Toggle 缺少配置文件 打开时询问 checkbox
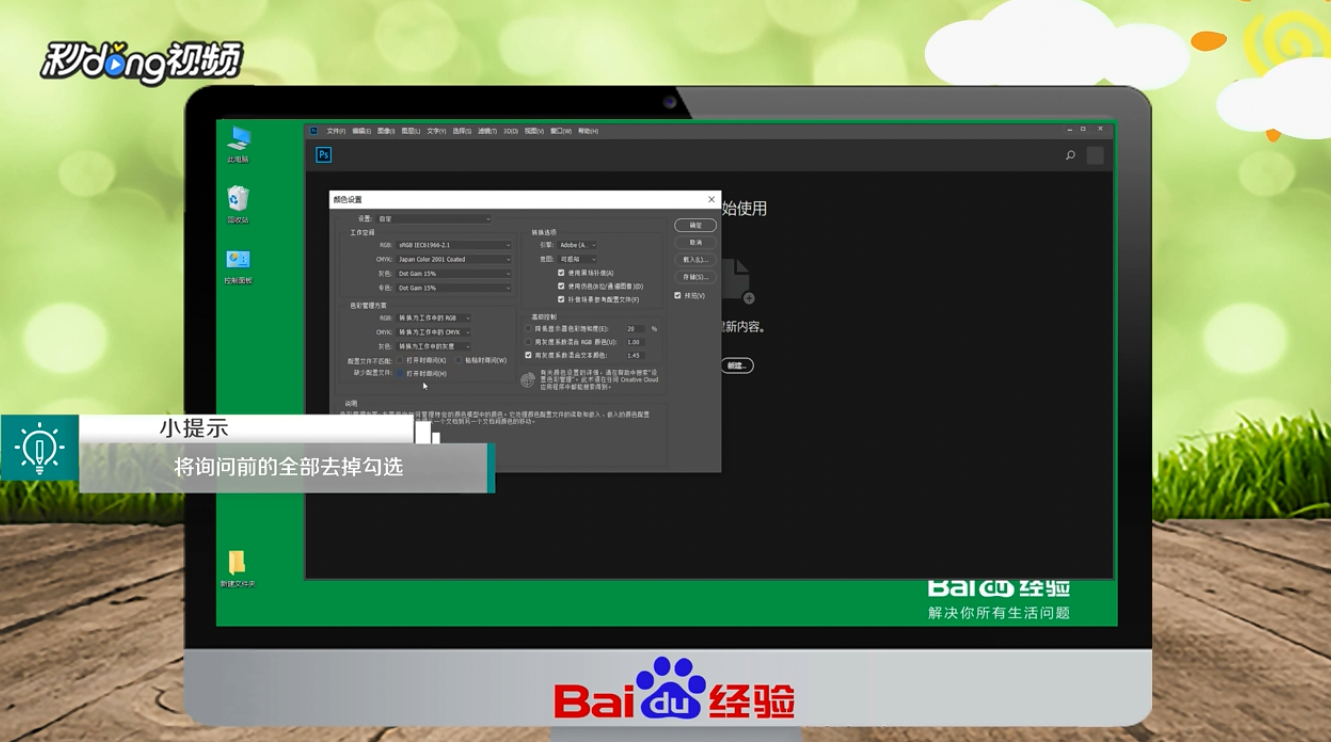The width and height of the screenshot is (1331, 742). pos(400,373)
